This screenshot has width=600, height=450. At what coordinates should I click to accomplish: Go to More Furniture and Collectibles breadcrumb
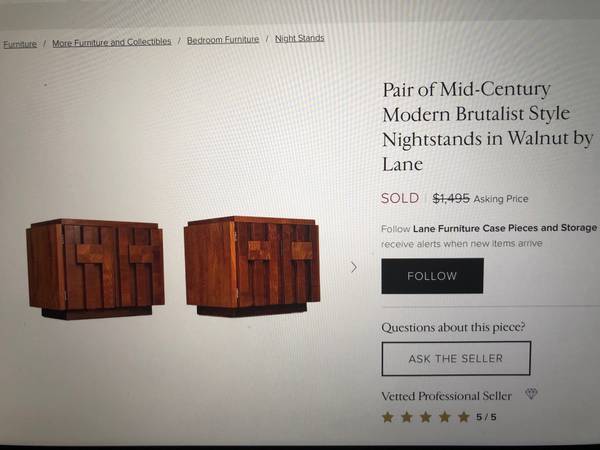[x=111, y=42]
